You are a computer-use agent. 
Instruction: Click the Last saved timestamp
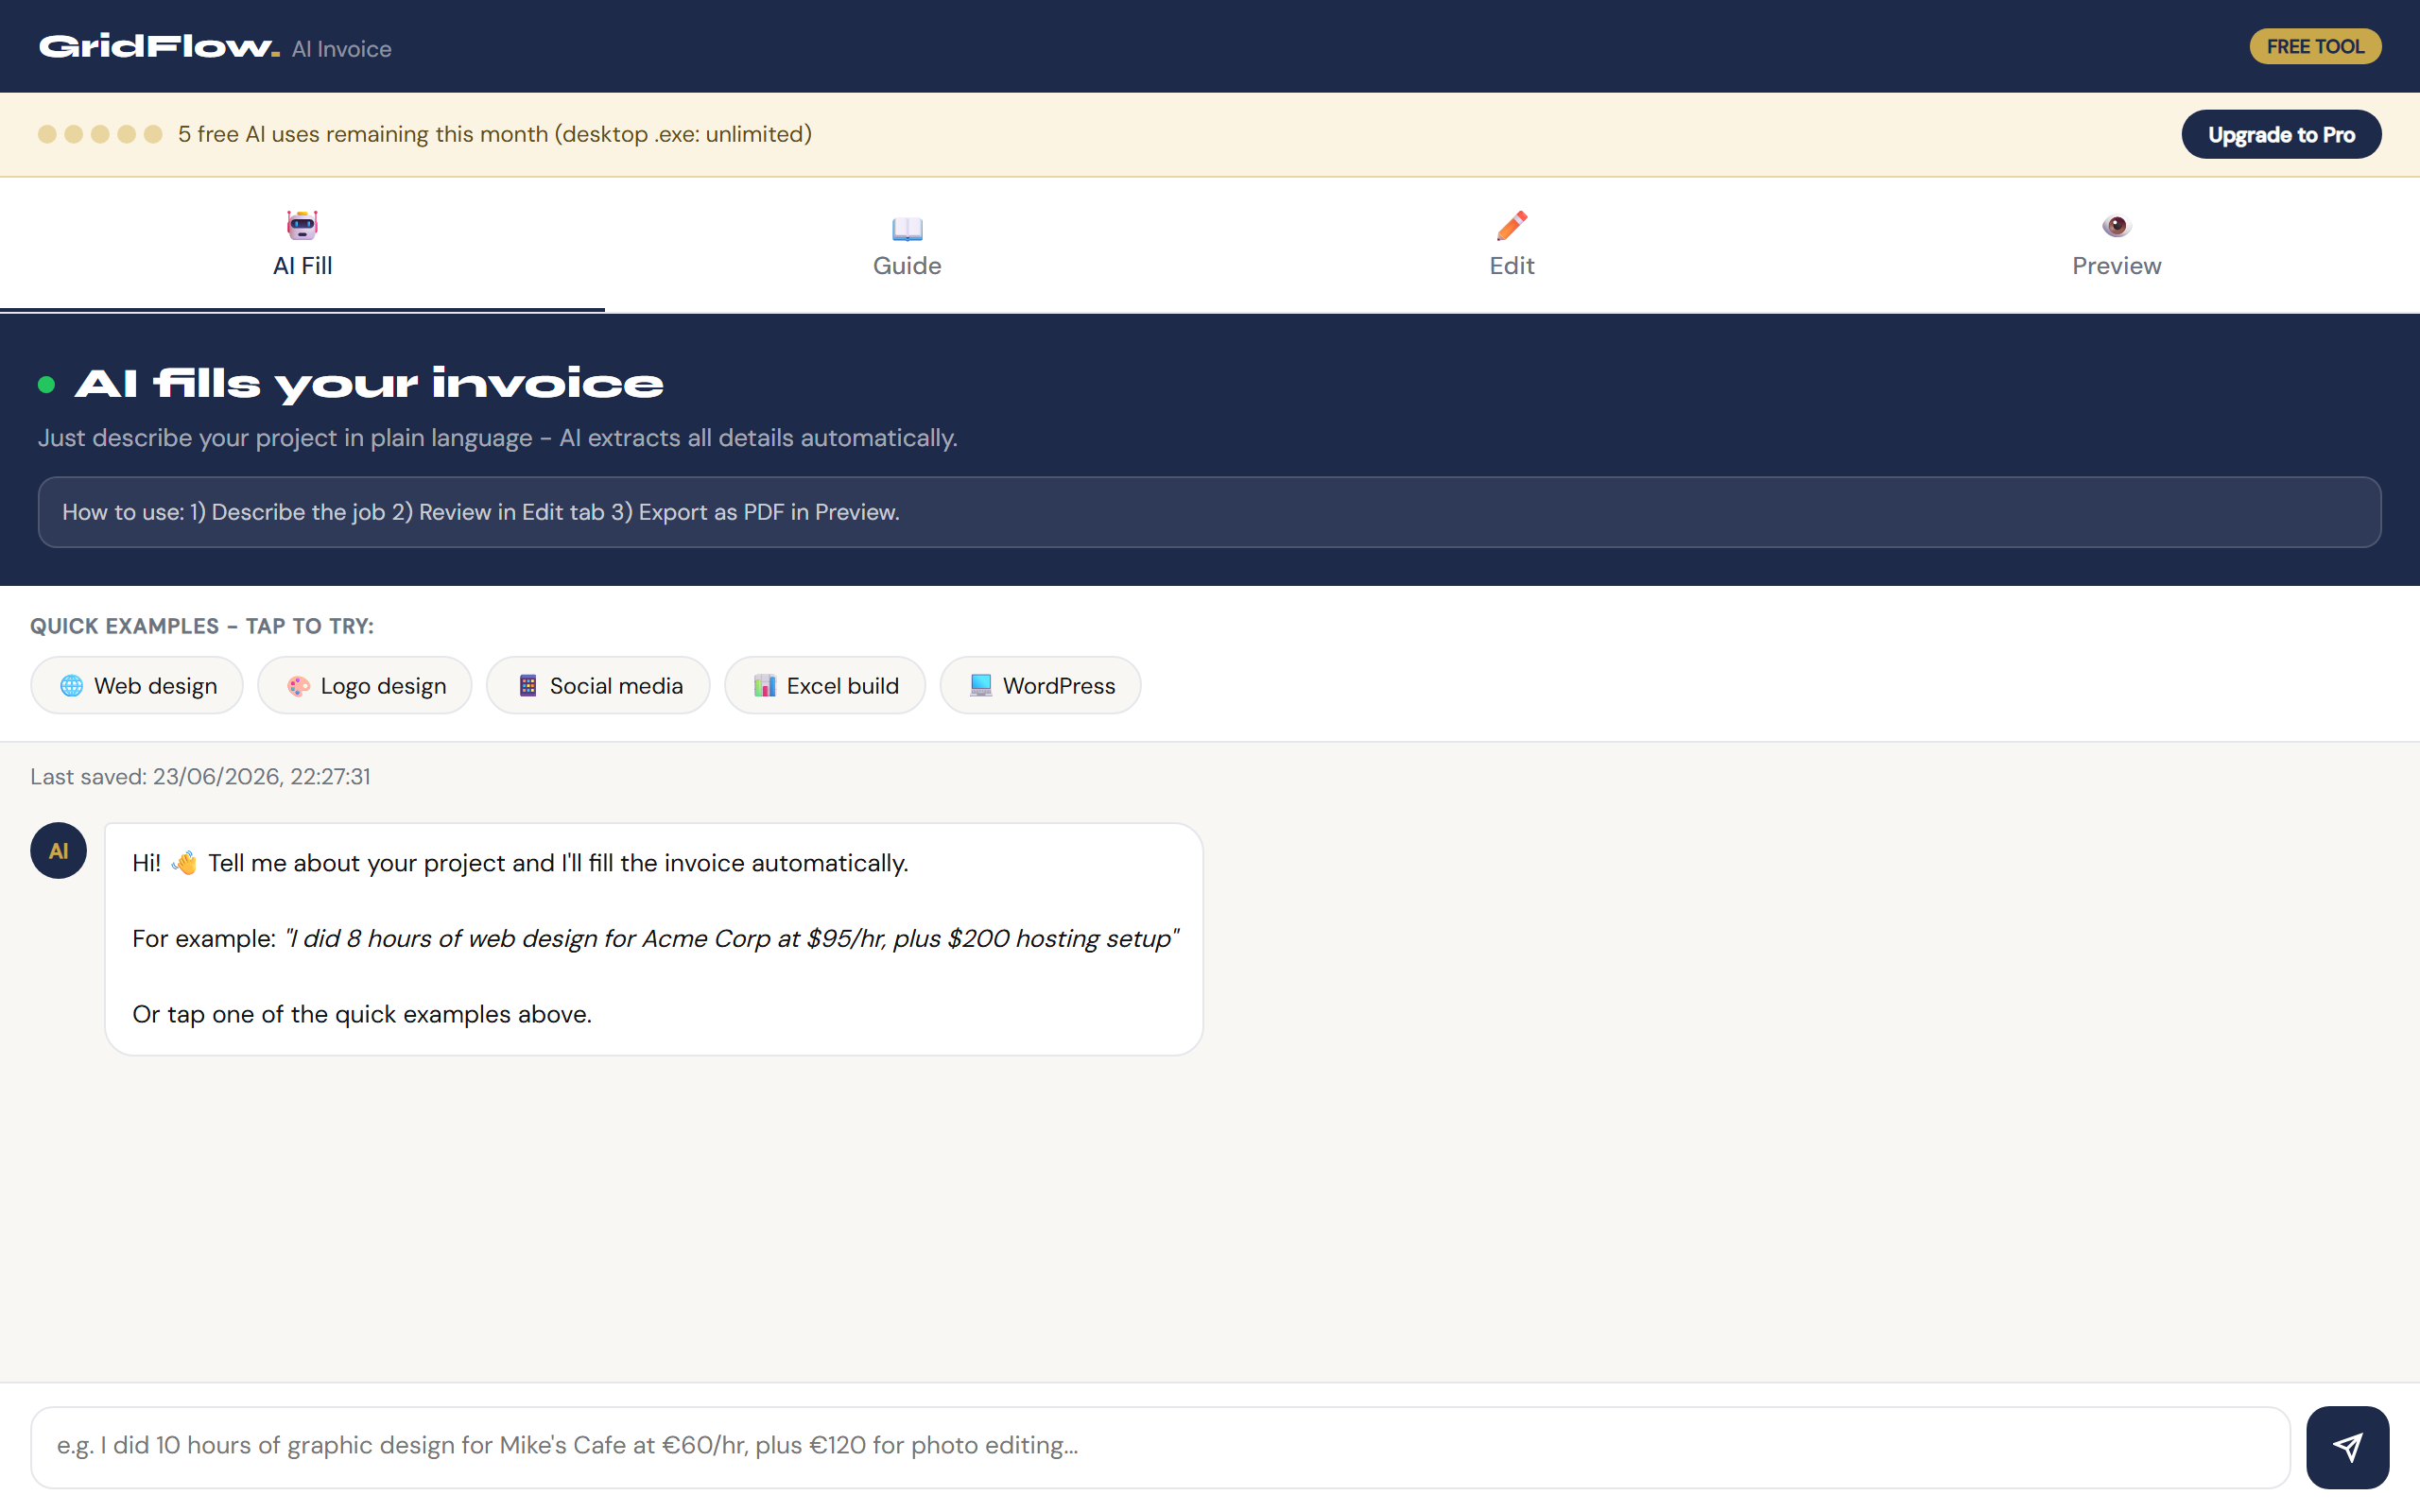[x=200, y=777]
